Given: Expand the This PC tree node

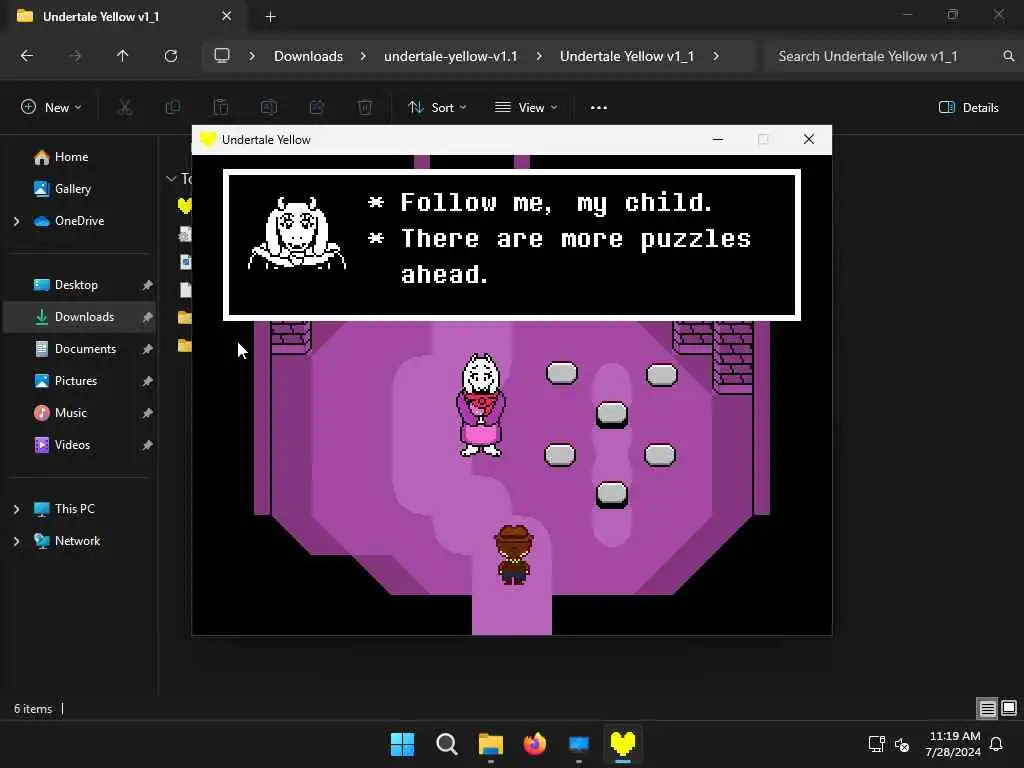Looking at the screenshot, I should (16, 509).
